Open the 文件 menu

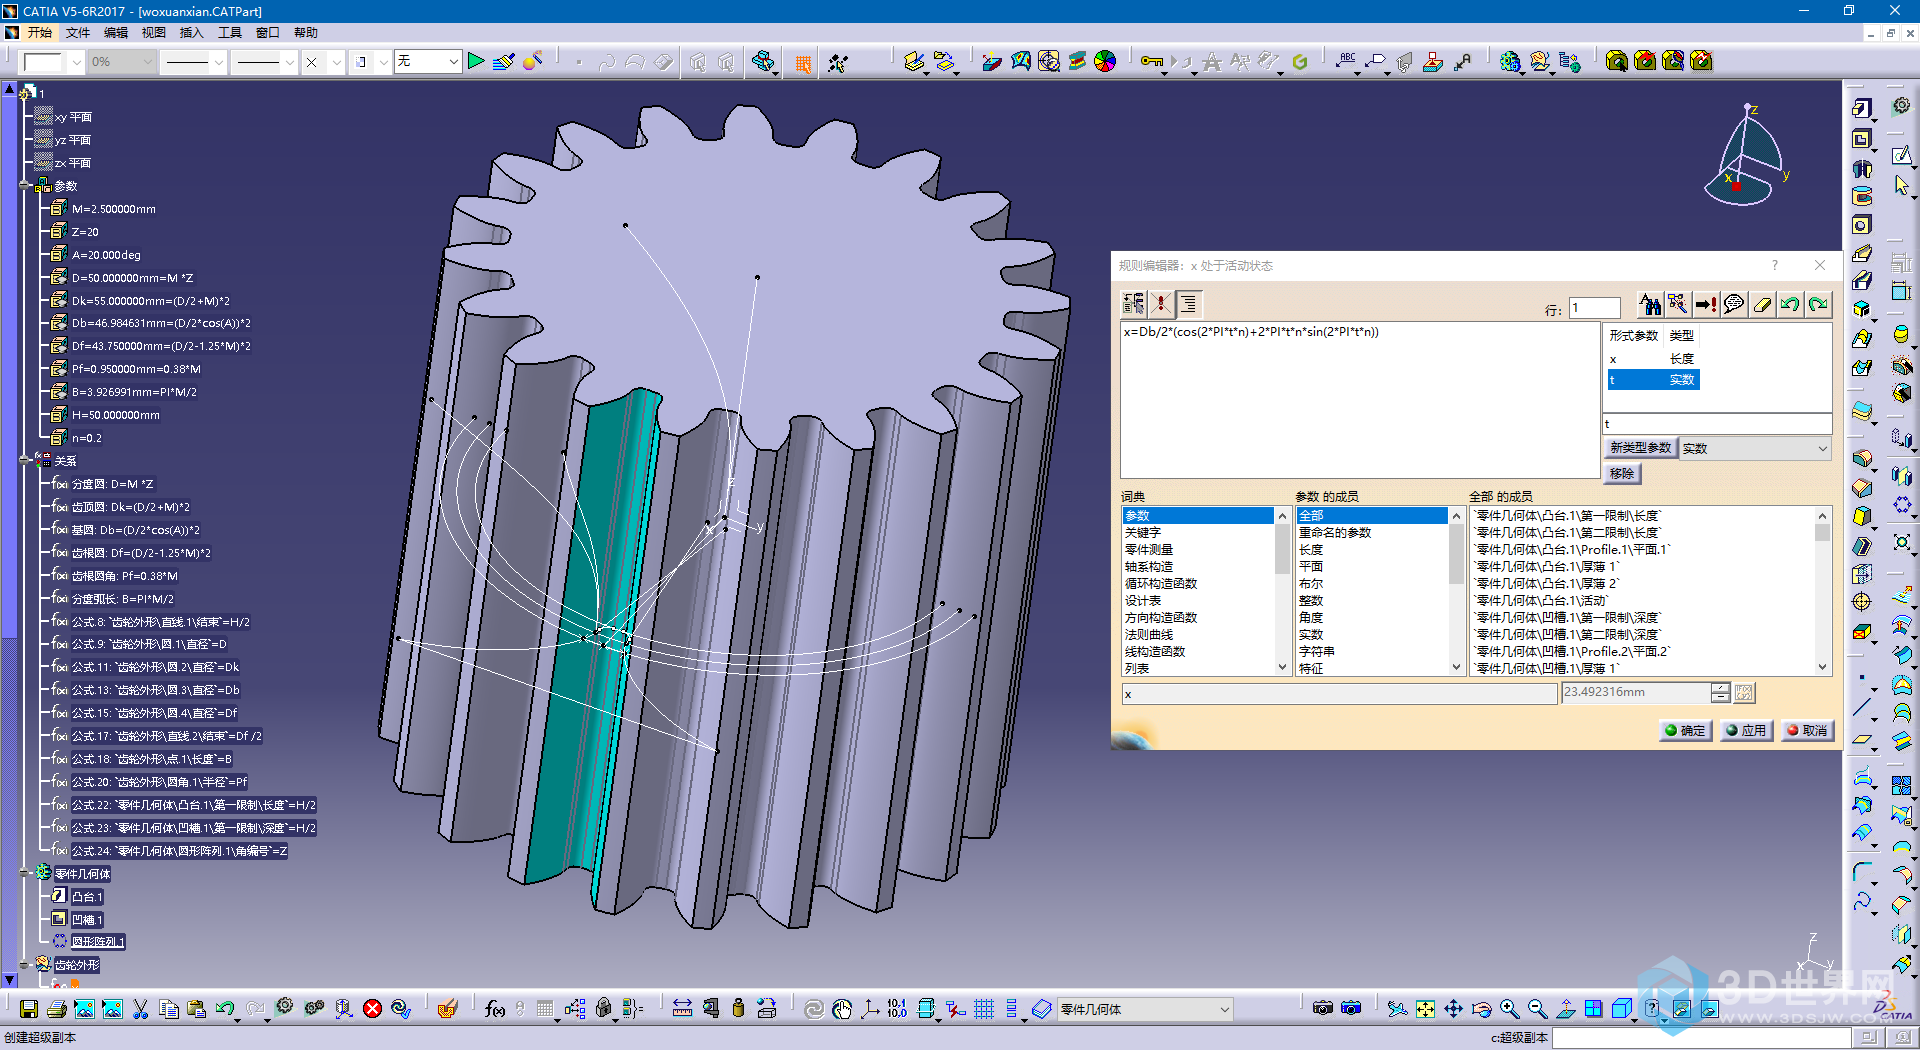(78, 33)
